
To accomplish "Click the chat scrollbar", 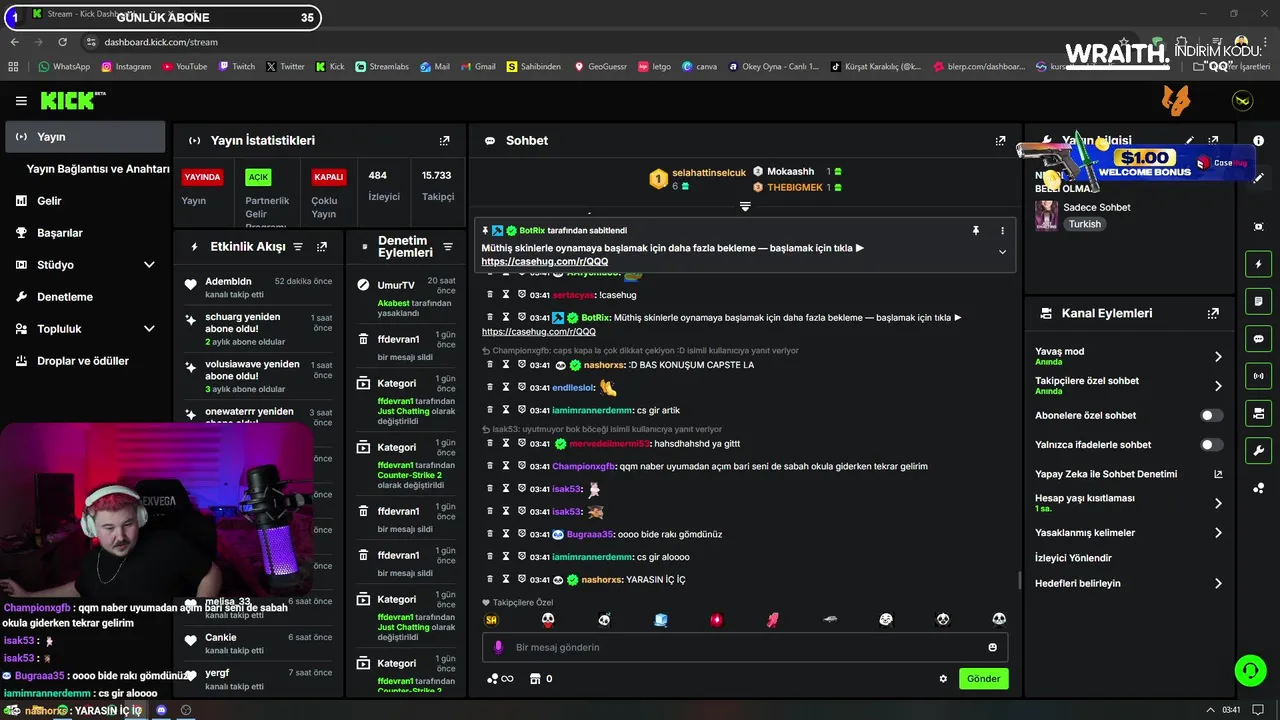I will click(1019, 580).
